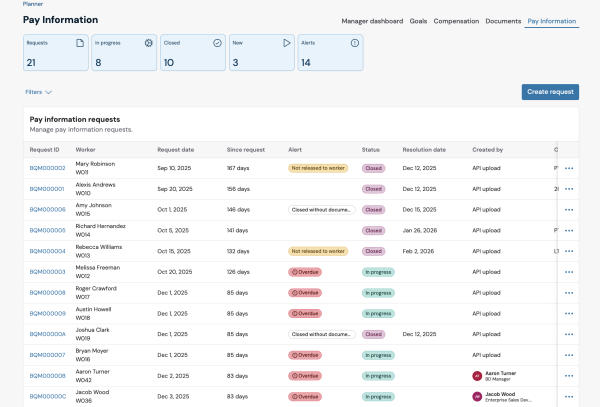This screenshot has height=407, width=600.
Task: Open request link BQM00000A
Action: [x=47, y=334]
